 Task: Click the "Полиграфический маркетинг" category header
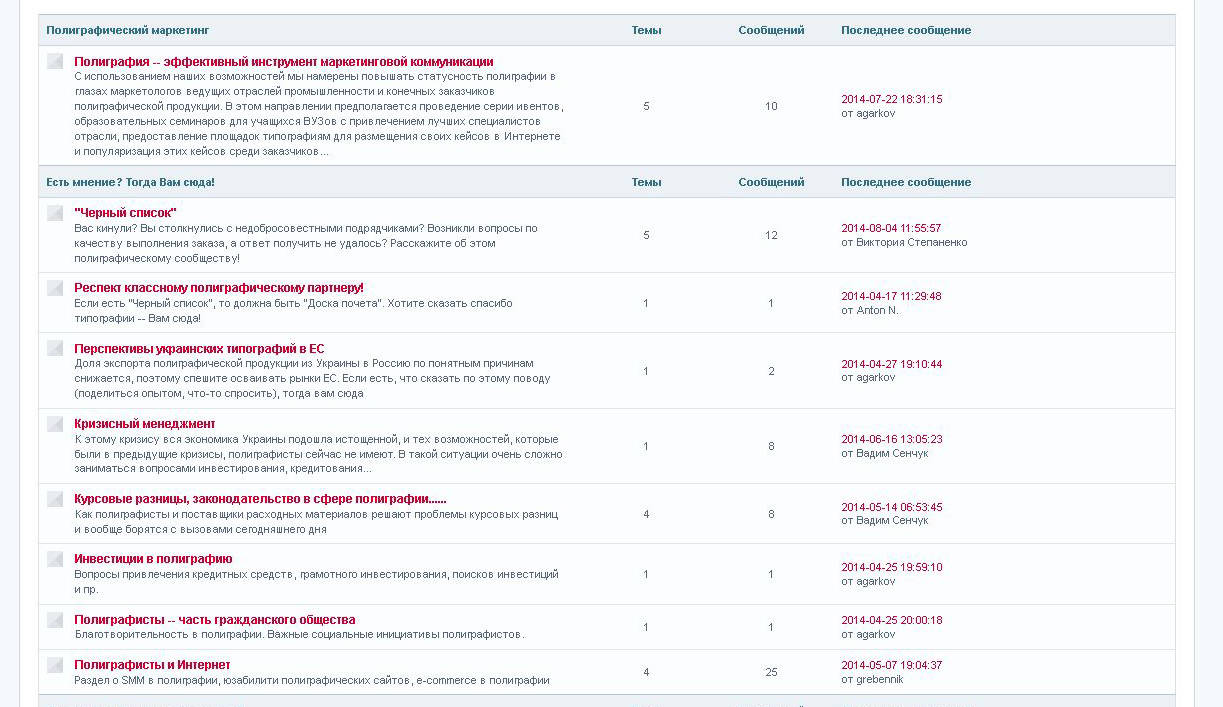(128, 30)
